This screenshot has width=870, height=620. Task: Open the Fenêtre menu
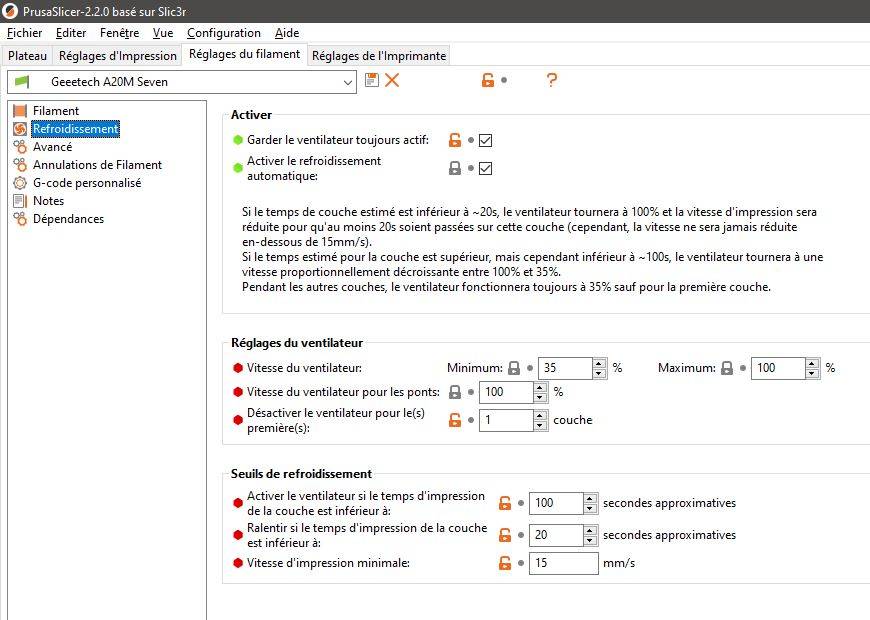pos(119,33)
